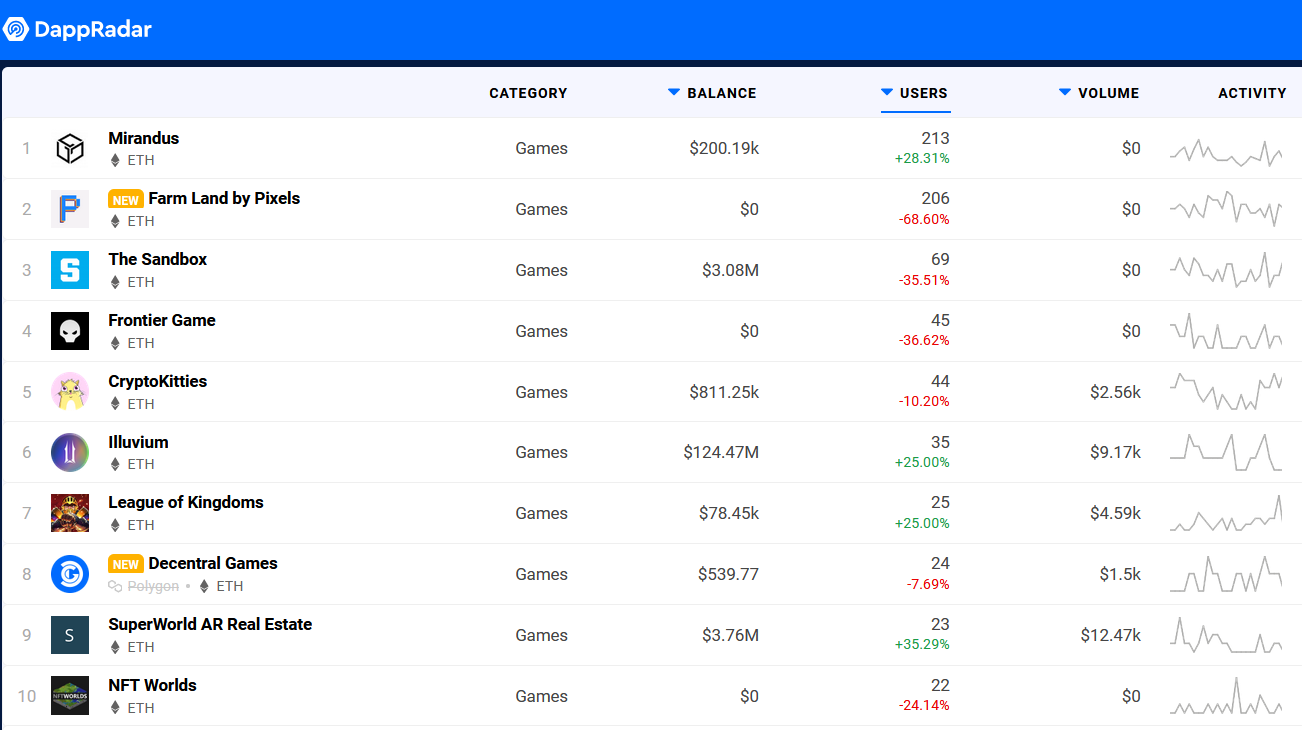Click the League of Kingdoms thumbnail
The image size is (1302, 730).
point(70,513)
